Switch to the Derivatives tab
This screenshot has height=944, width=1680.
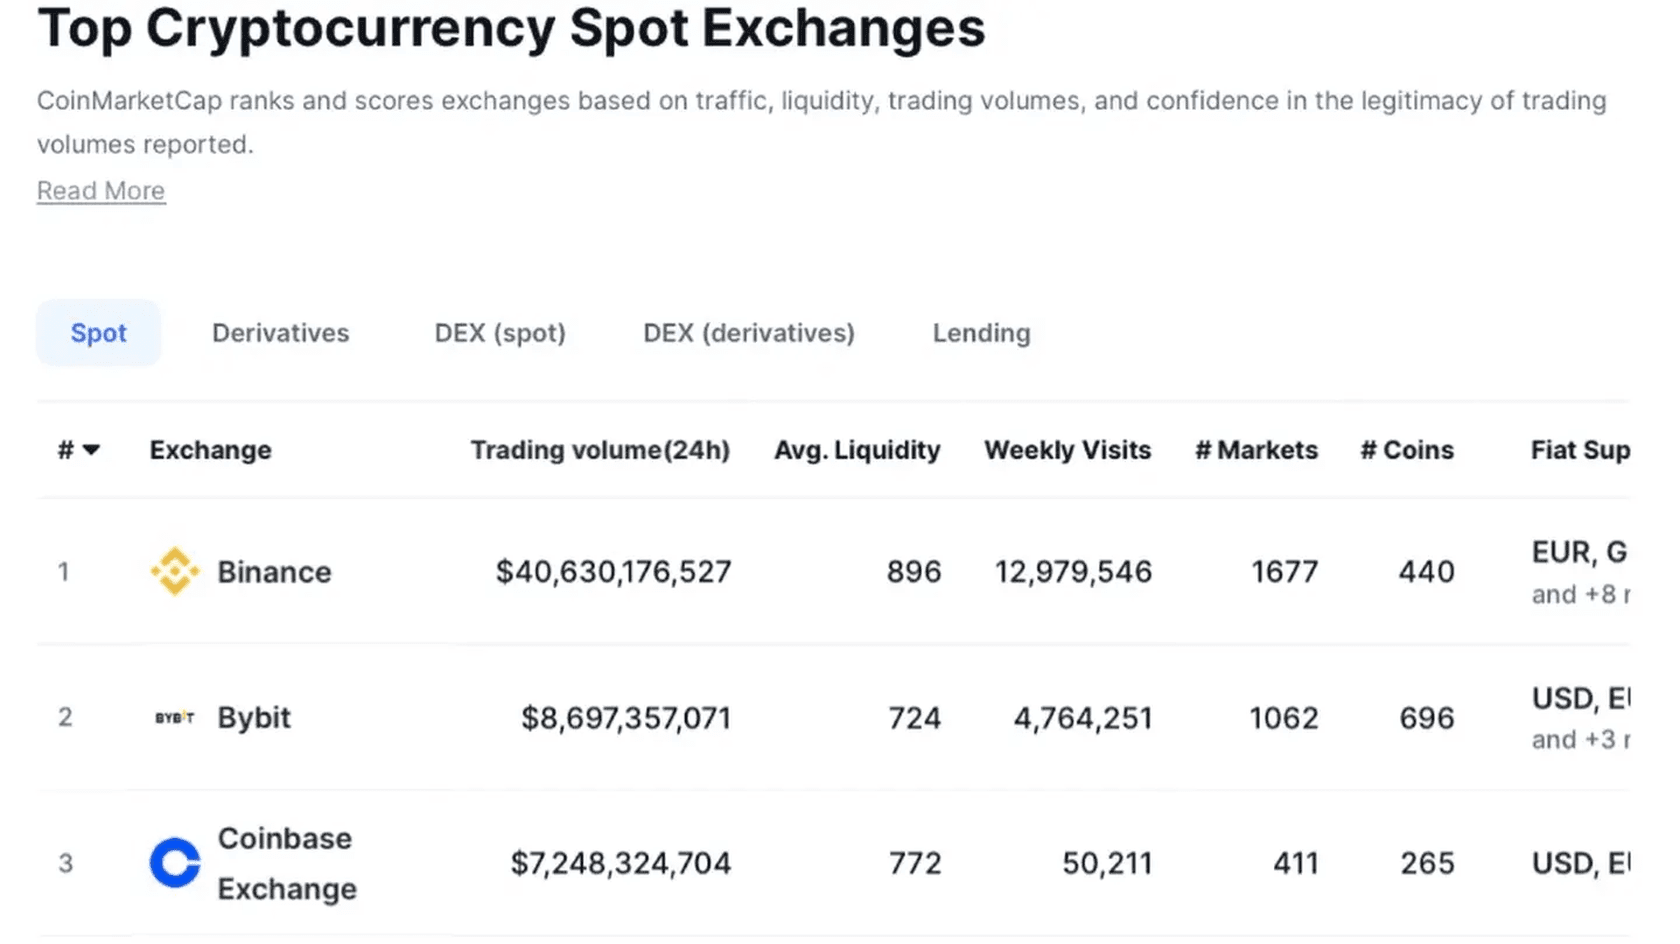coord(280,333)
